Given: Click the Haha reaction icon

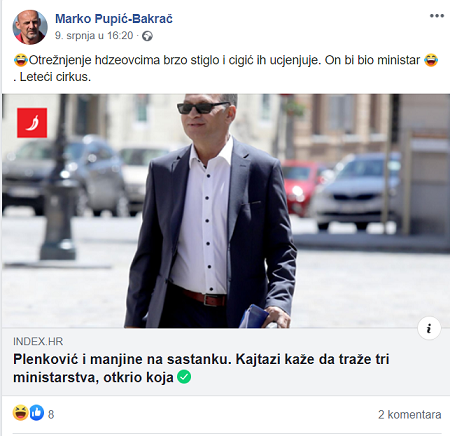Looking at the screenshot, I should tap(20, 413).
